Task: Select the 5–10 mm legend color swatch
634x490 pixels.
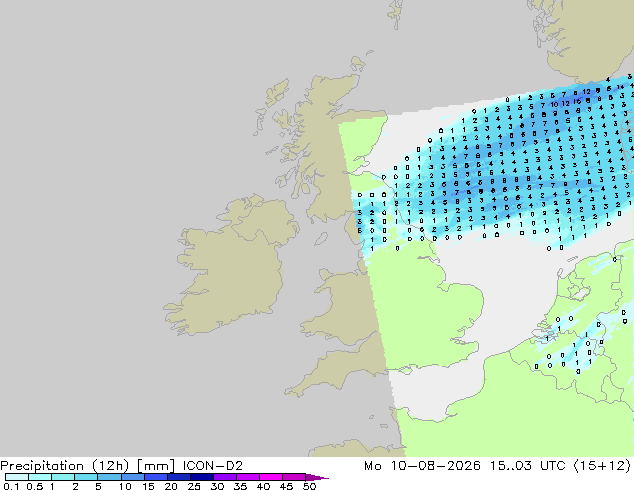Action: 109,477
